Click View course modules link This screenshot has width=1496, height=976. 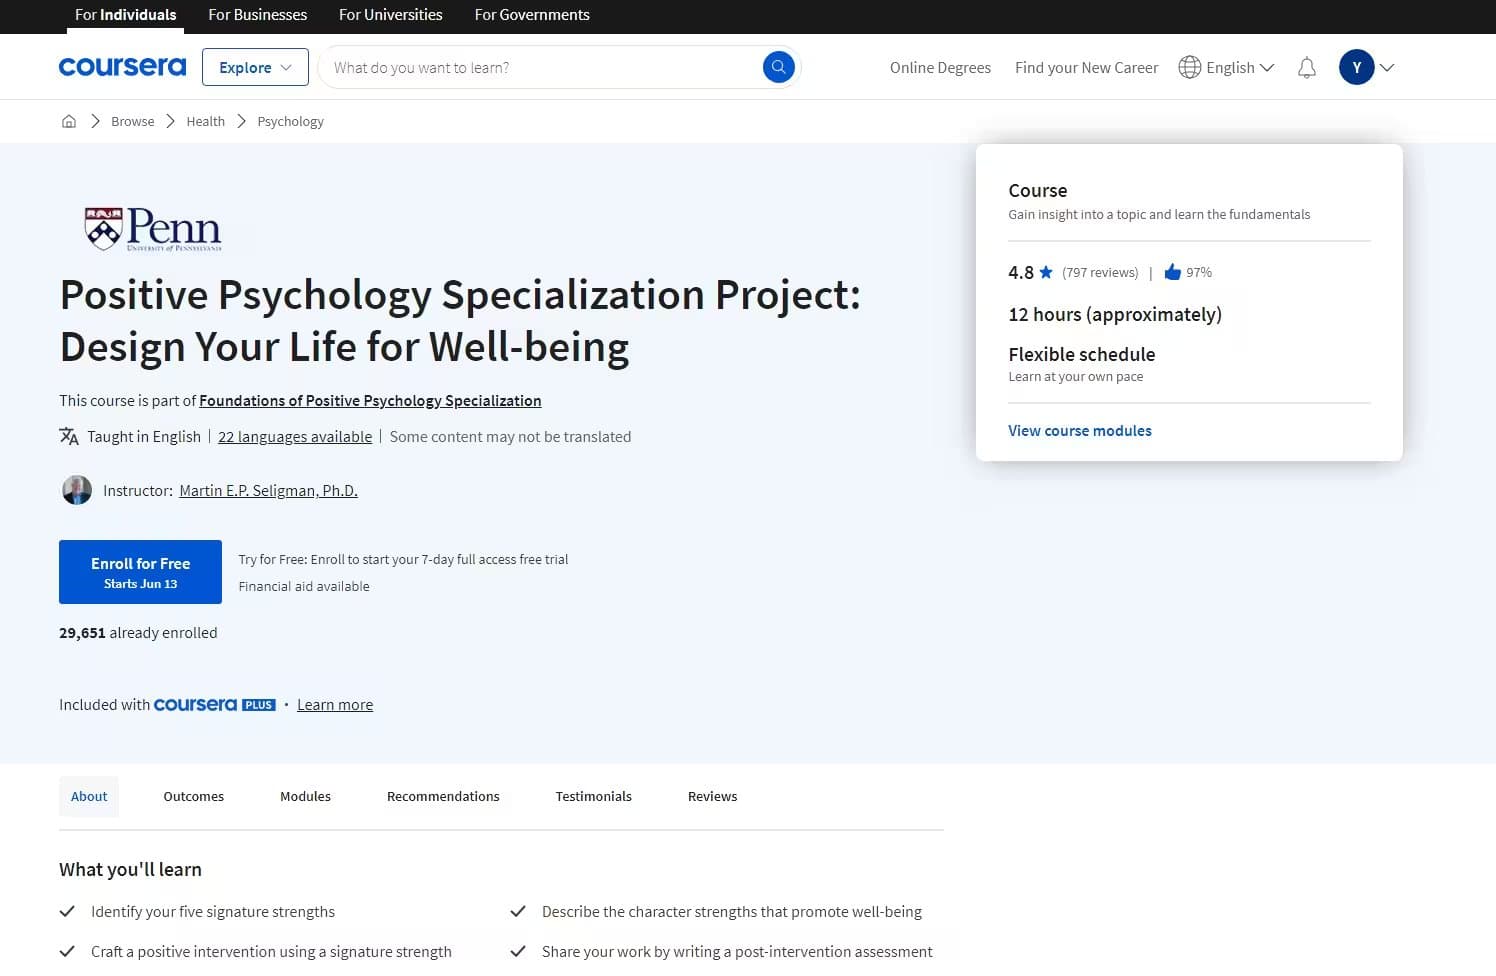point(1080,430)
